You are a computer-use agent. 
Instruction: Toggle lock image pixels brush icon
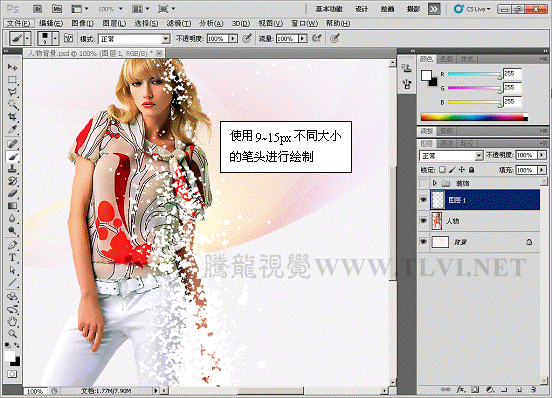click(452, 170)
